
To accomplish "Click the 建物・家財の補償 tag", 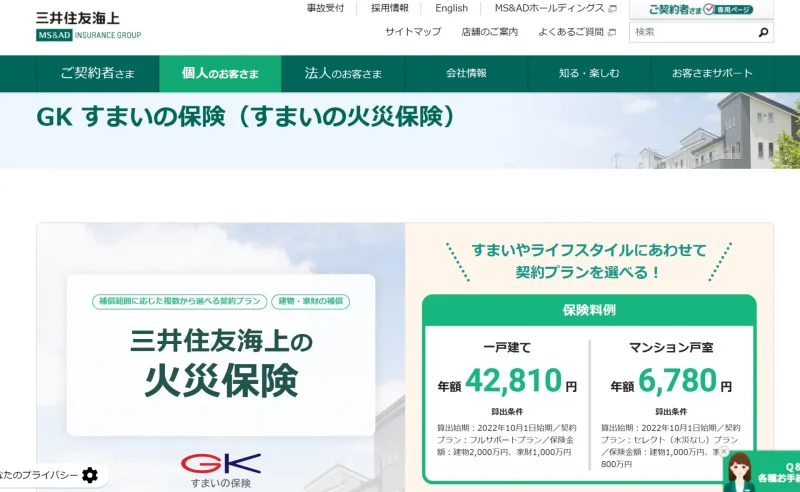I will click(310, 301).
